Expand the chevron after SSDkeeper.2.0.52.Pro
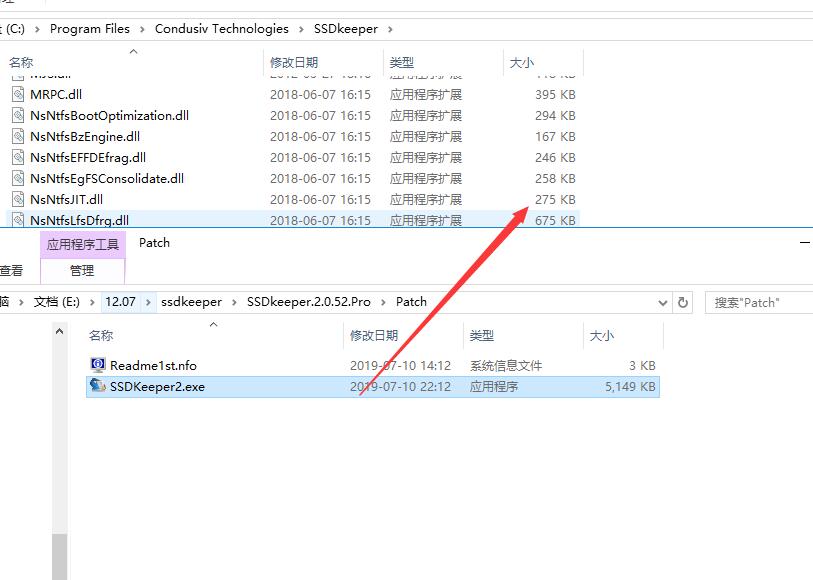 tap(383, 302)
